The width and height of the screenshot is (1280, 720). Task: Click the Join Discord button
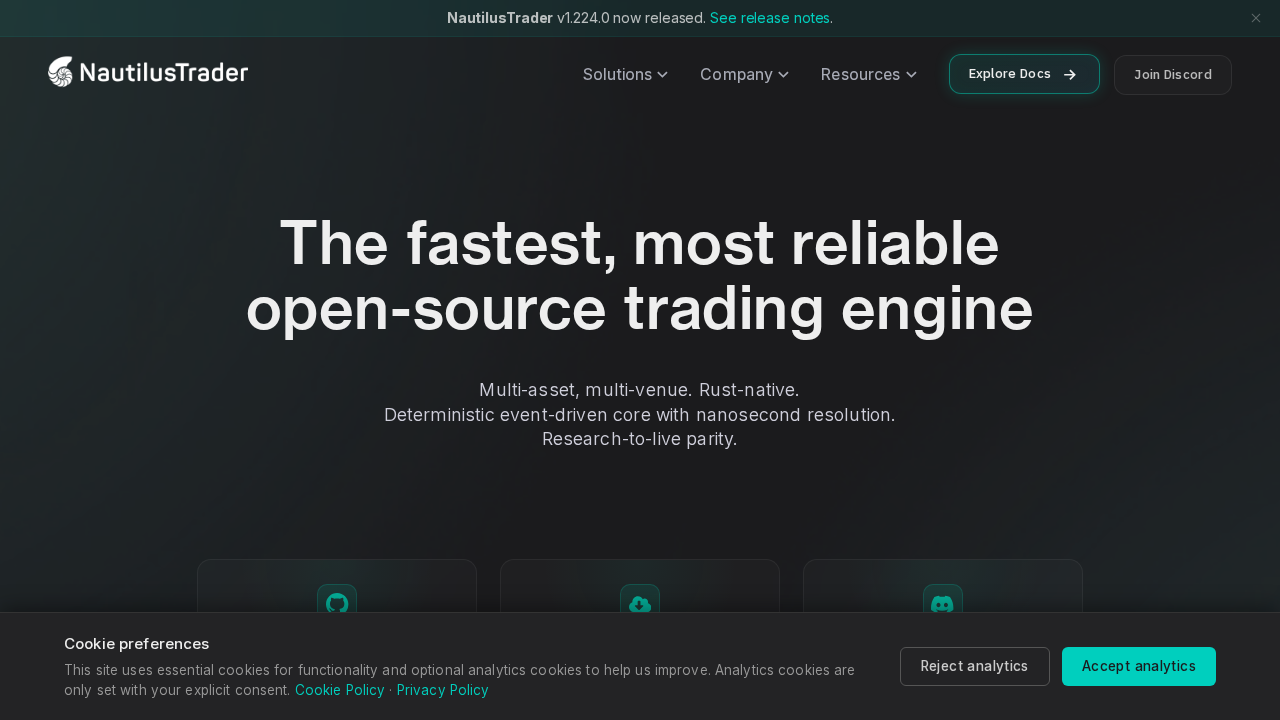tap(1172, 75)
